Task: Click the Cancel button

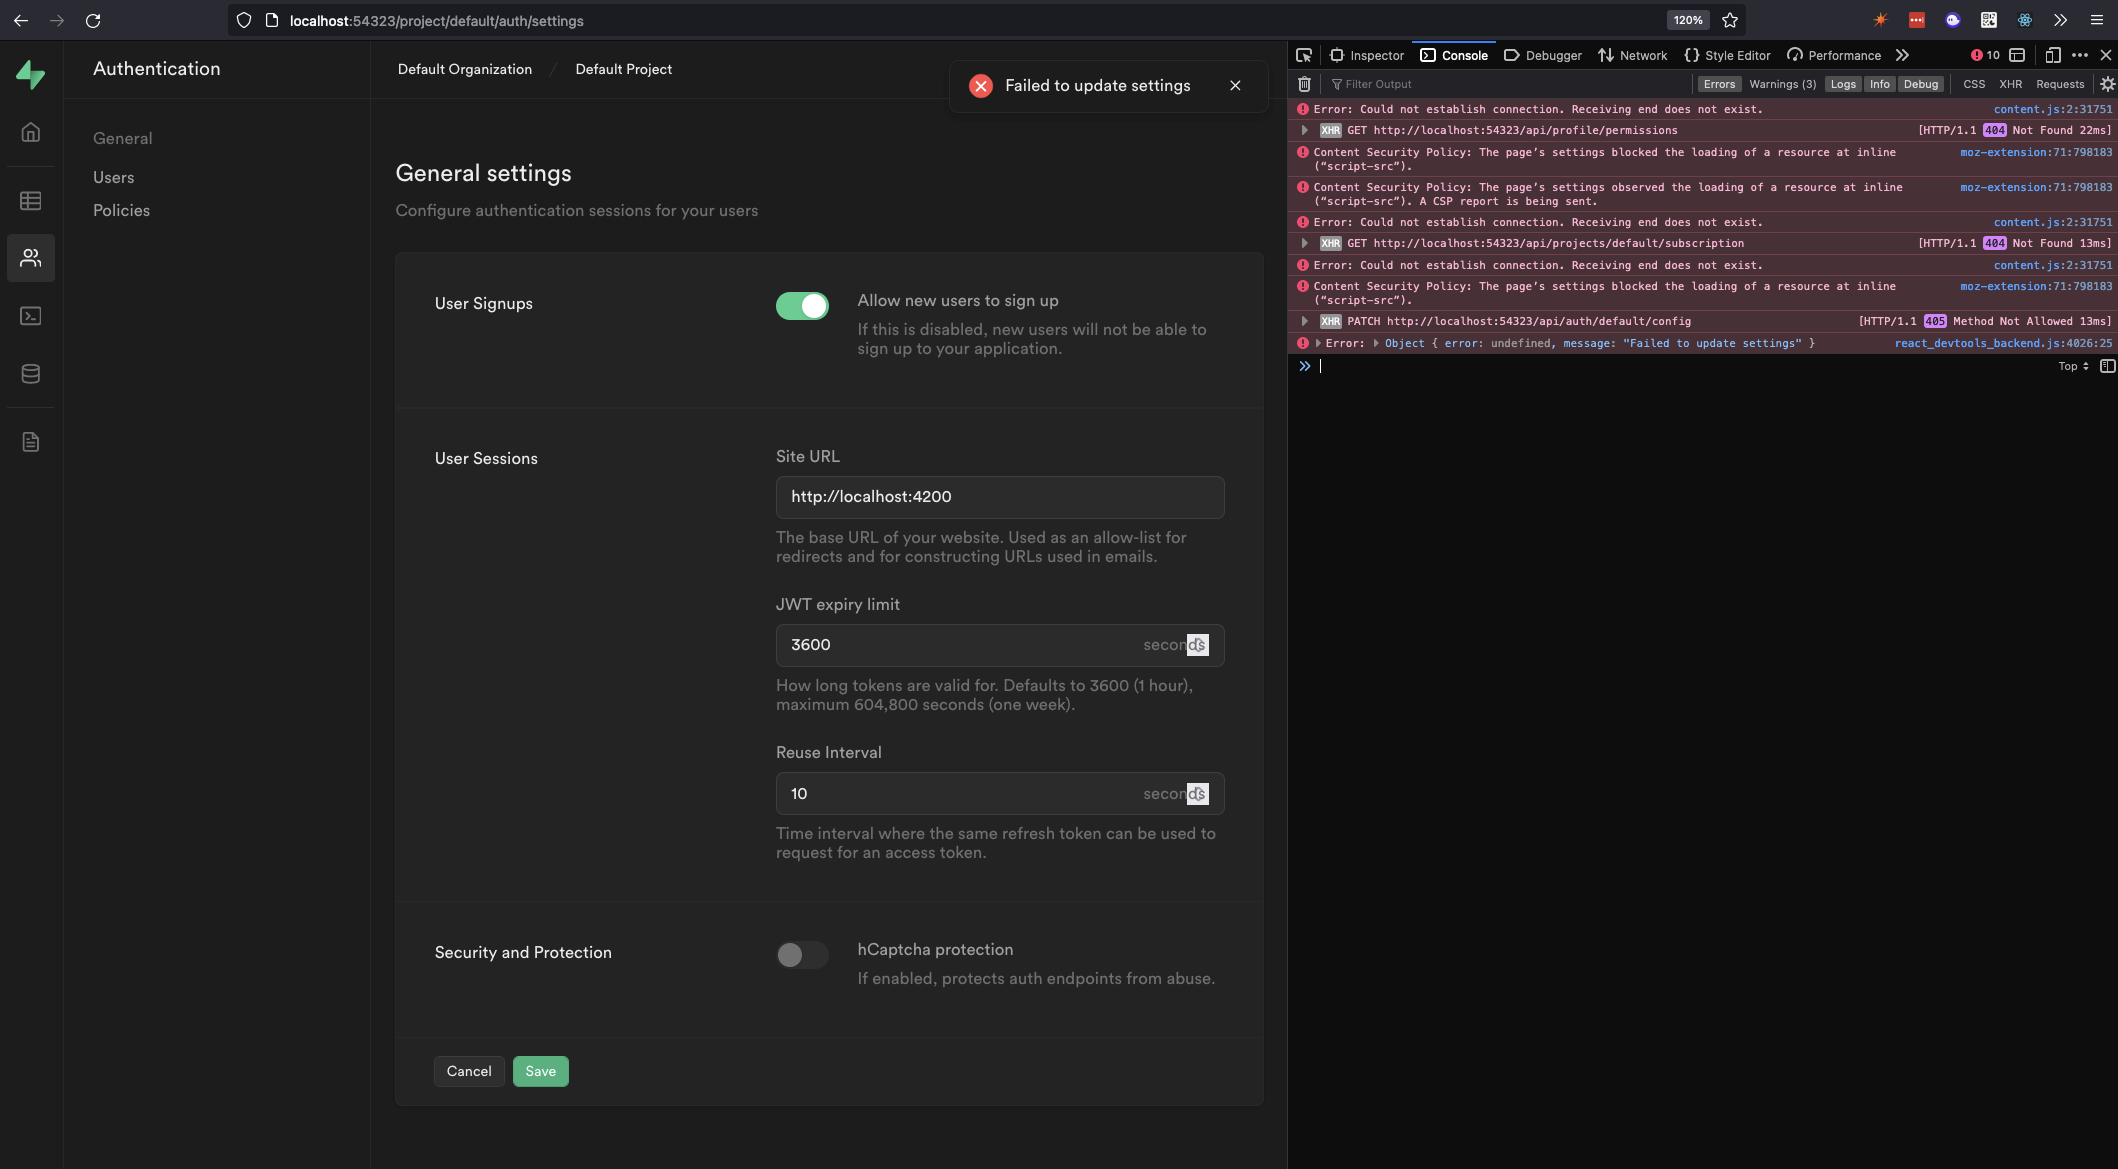Action: (469, 1071)
